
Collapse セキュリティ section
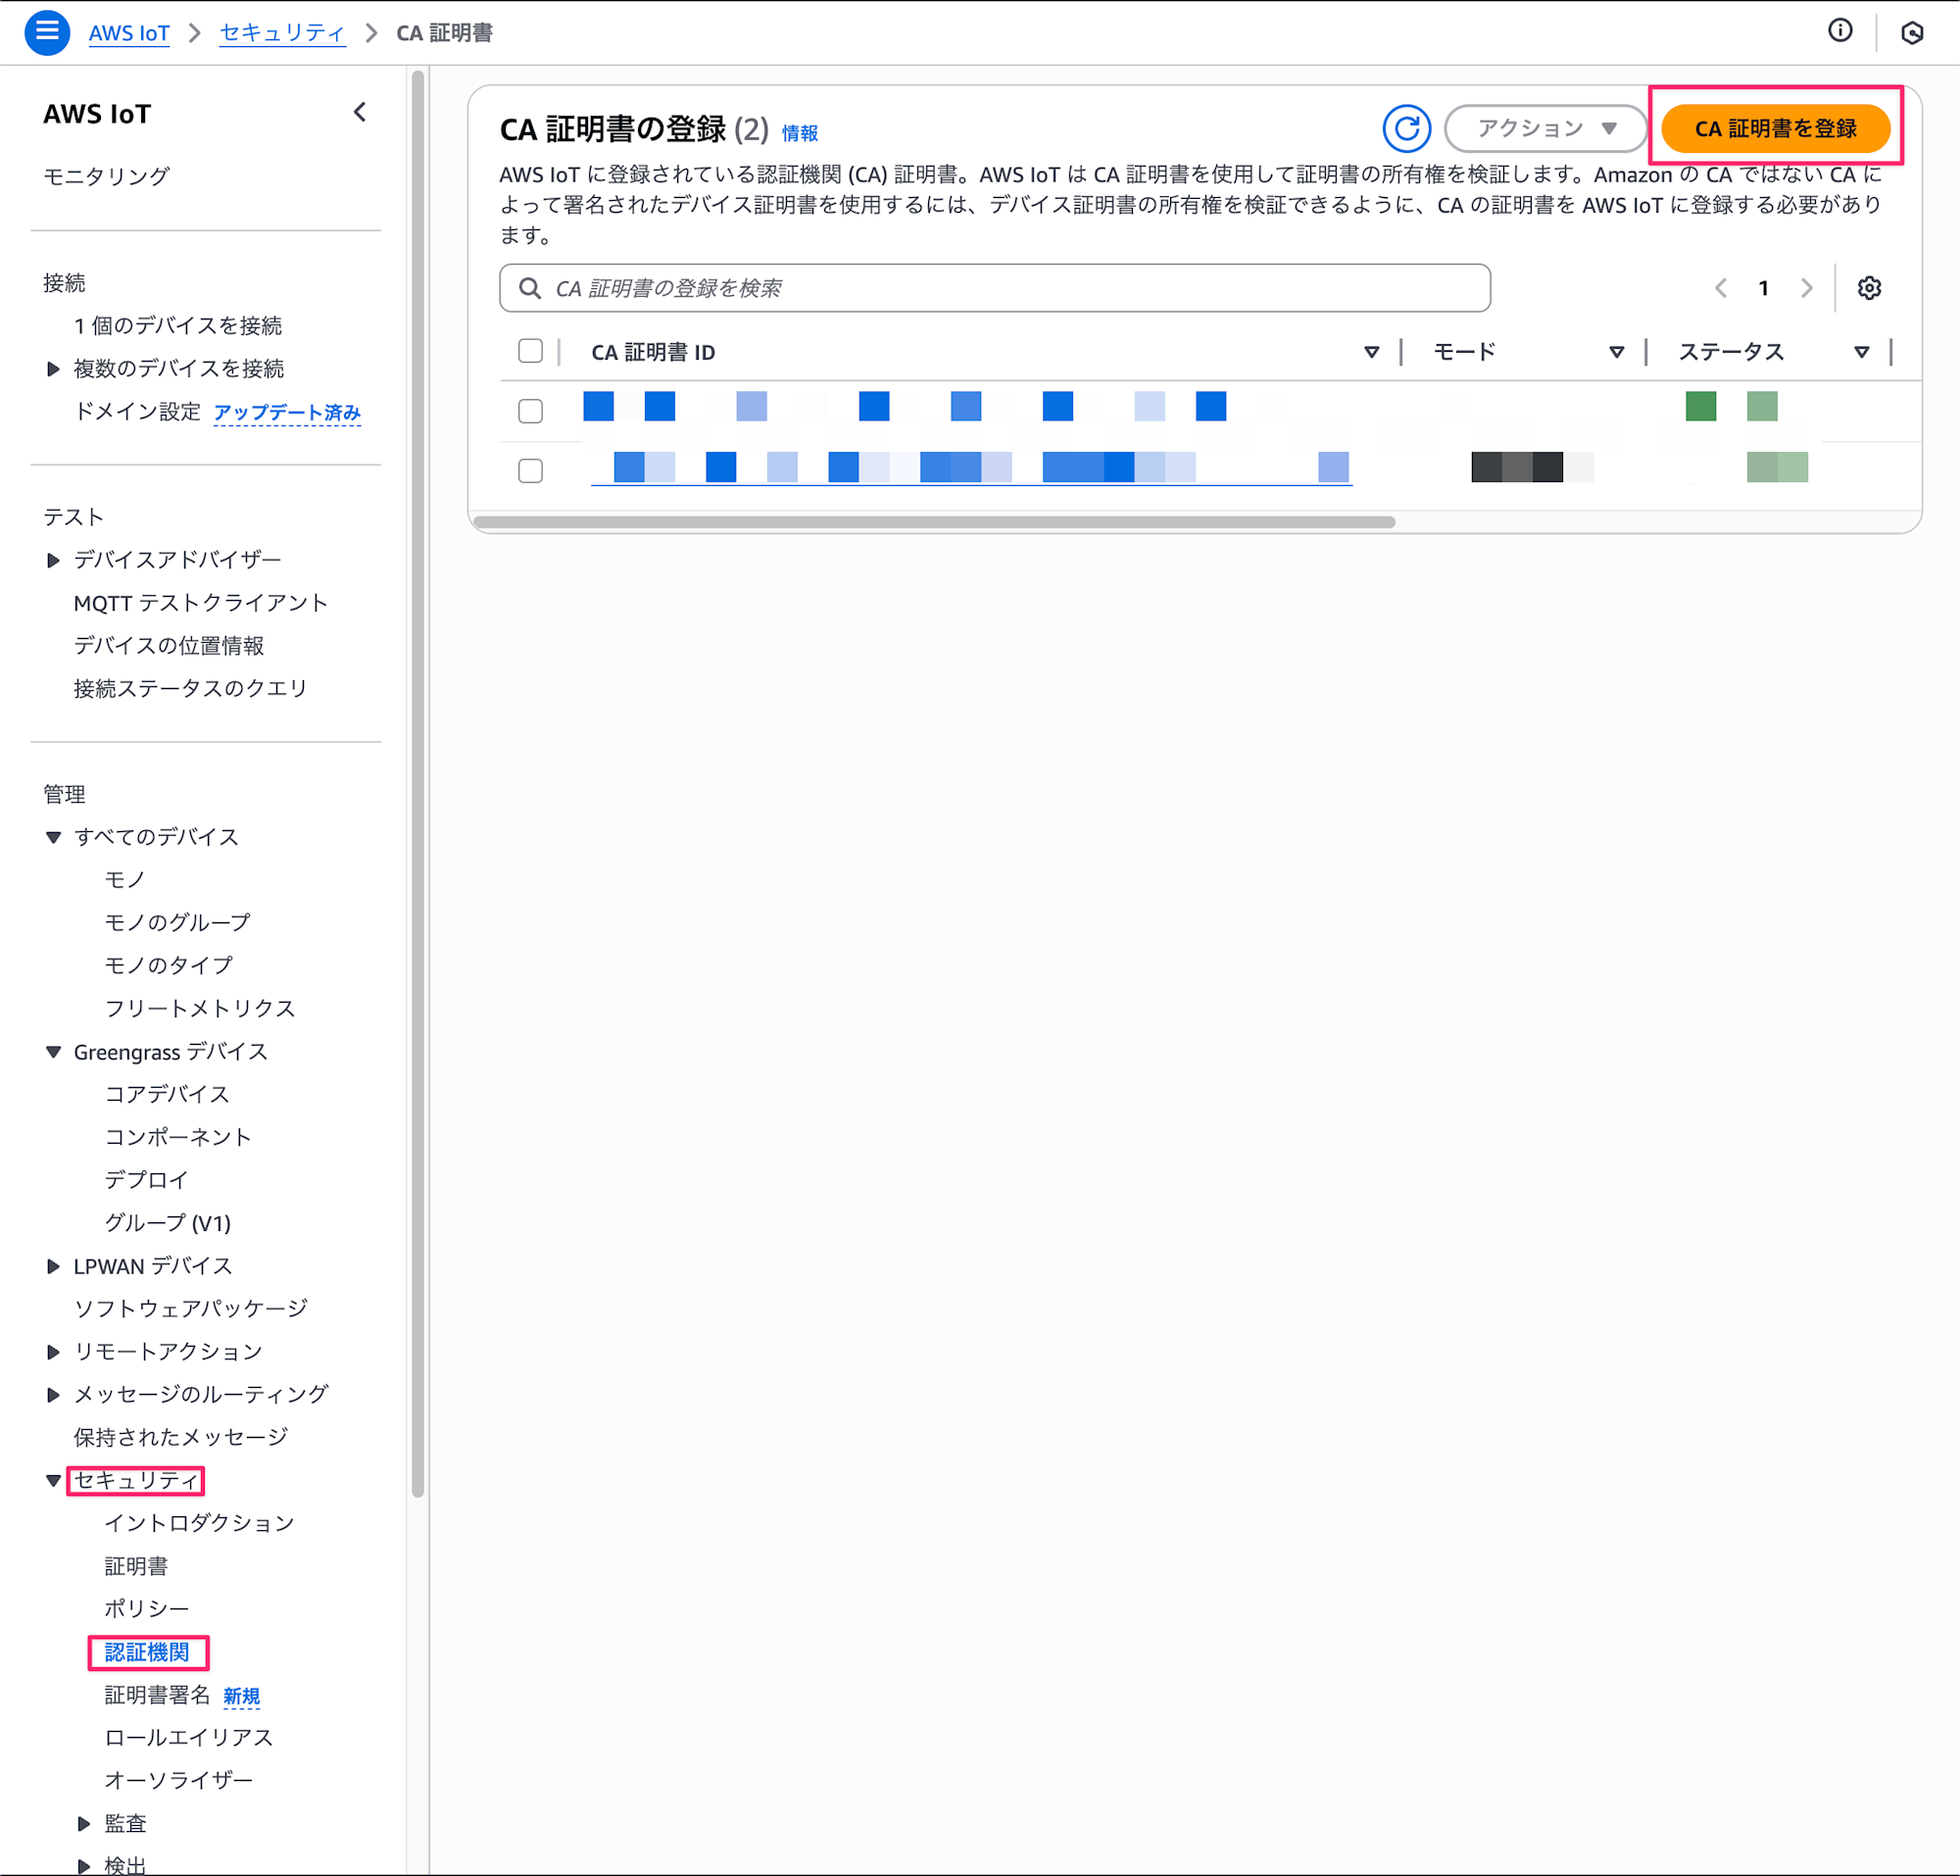(53, 1480)
